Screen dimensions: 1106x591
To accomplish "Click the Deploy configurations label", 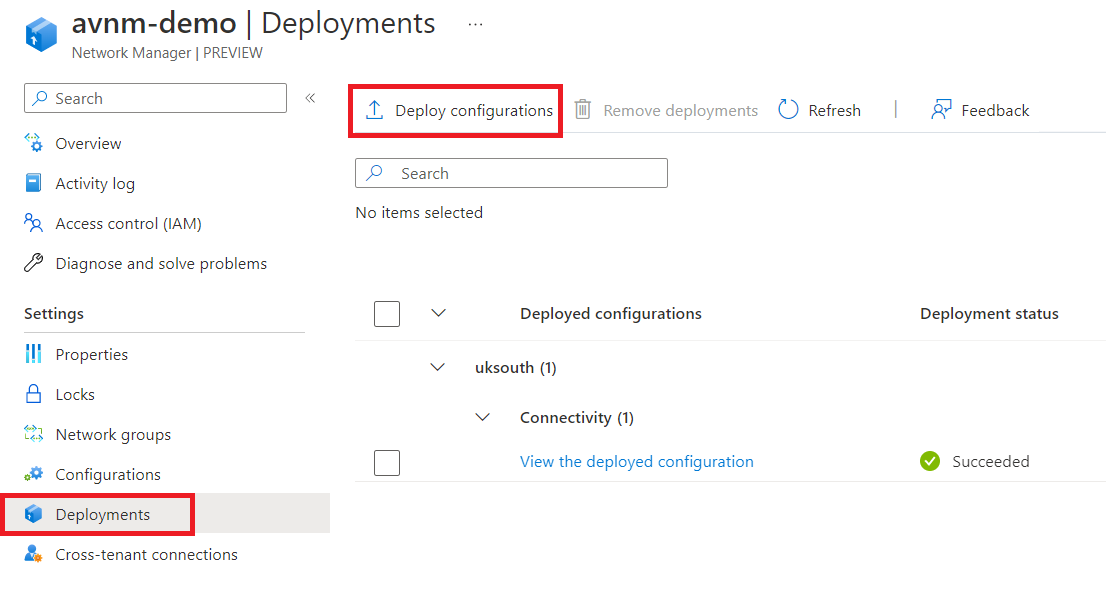I will click(474, 111).
